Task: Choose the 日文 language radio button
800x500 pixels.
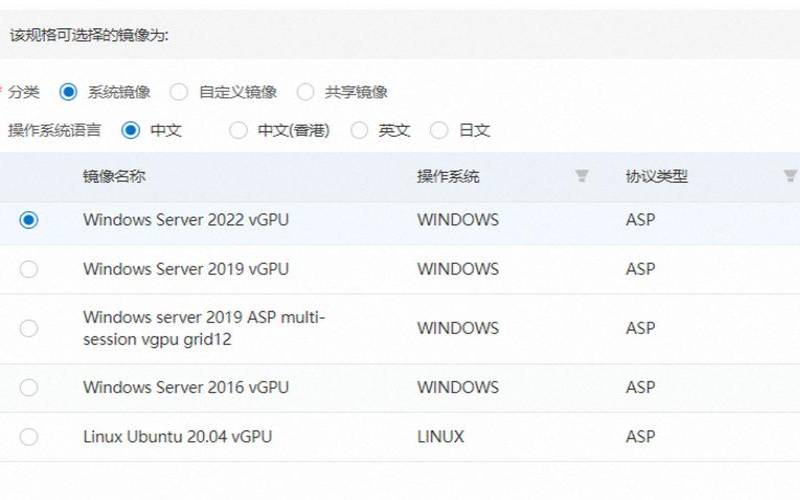Action: [439, 130]
